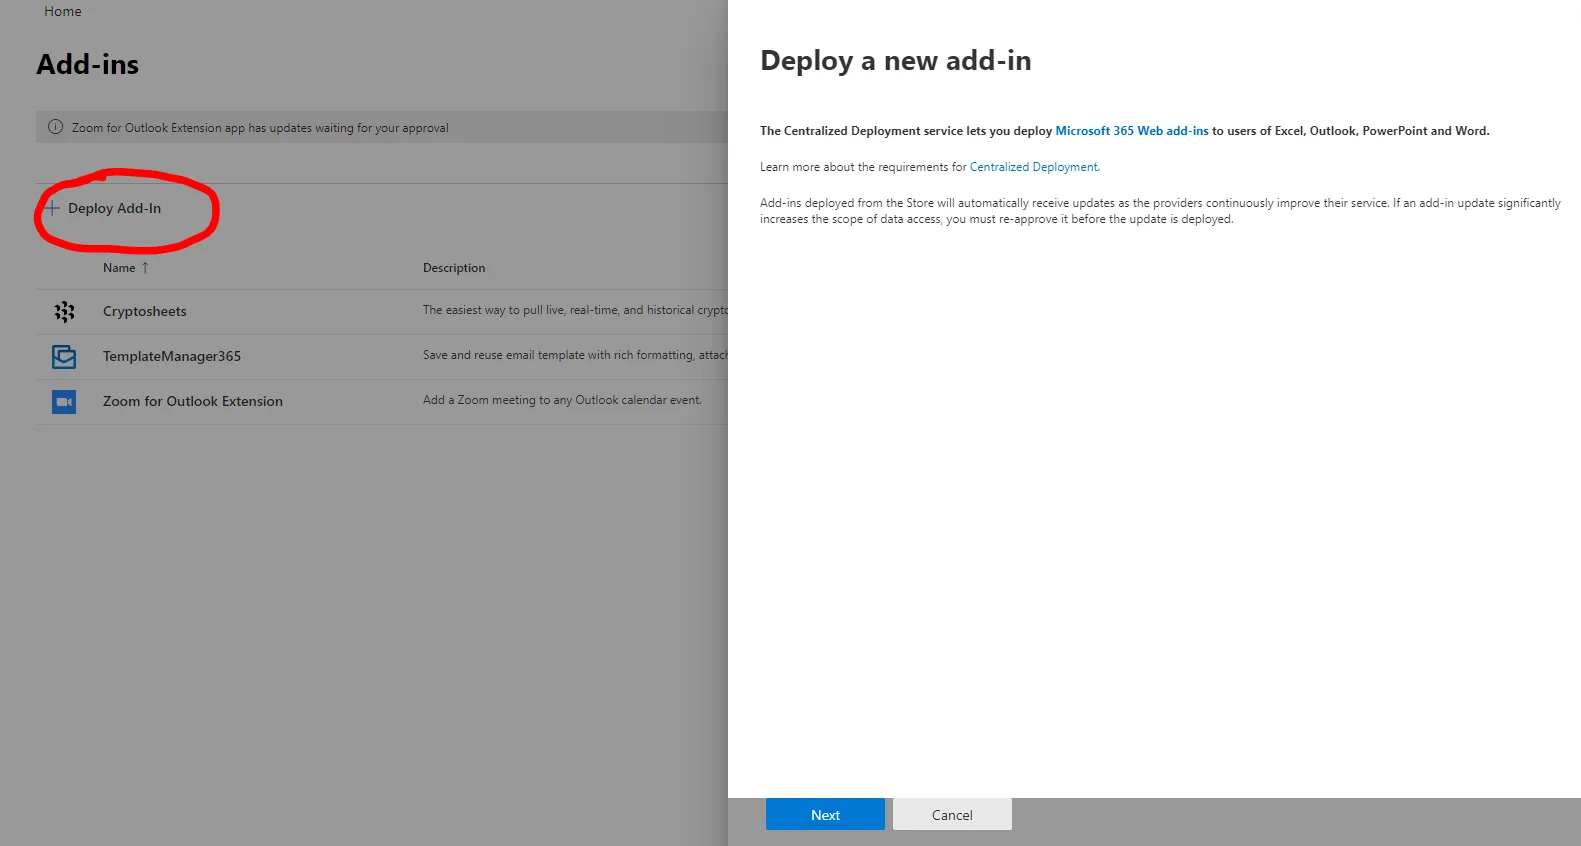Screen dimensions: 1581x846
Task: Open the Microsoft 365 Web add-ins link
Action: 1131,131
